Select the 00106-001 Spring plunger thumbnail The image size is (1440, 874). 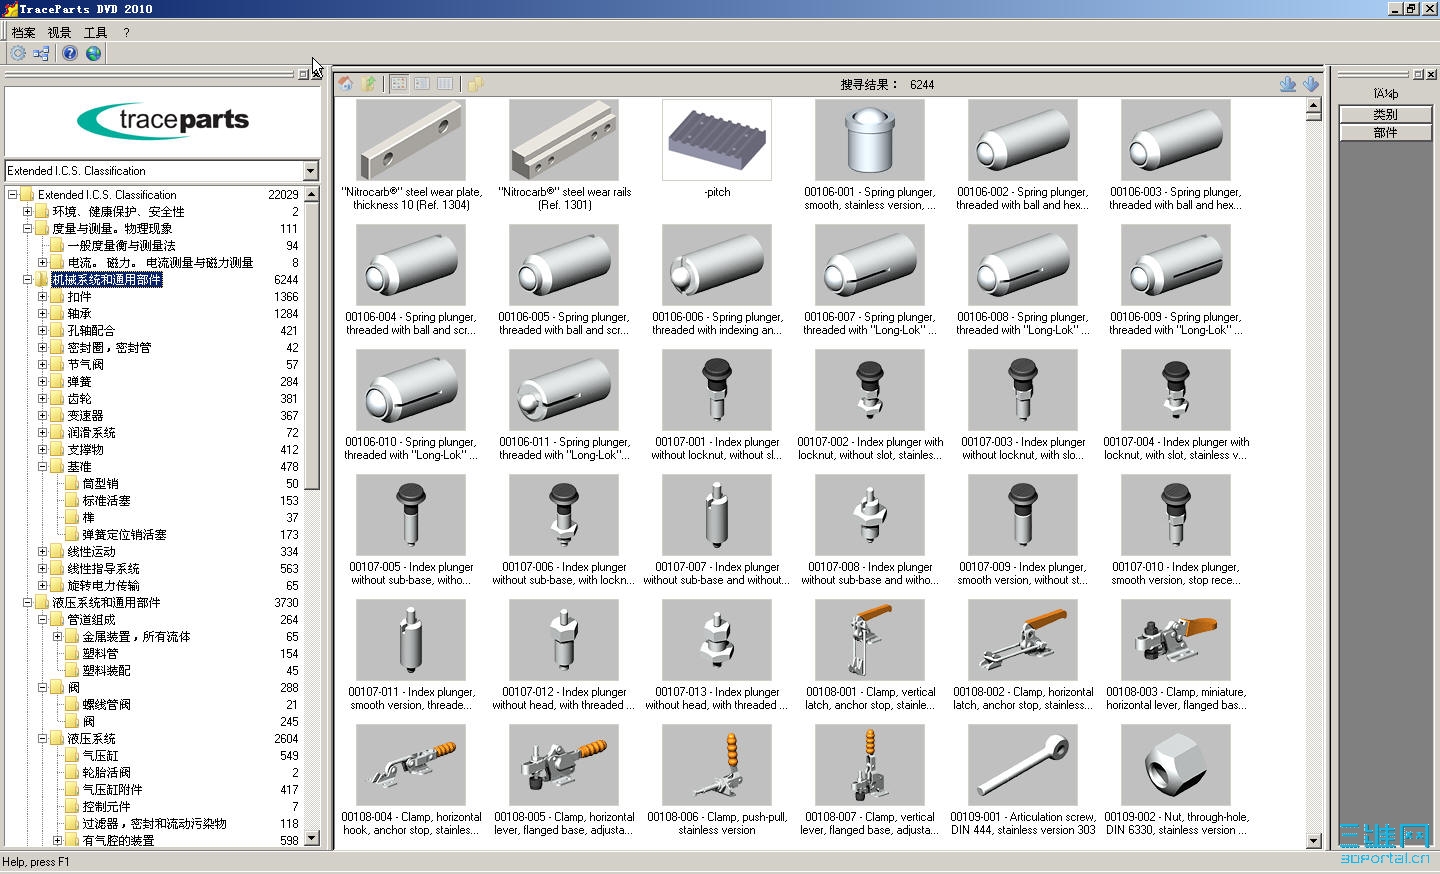[870, 140]
